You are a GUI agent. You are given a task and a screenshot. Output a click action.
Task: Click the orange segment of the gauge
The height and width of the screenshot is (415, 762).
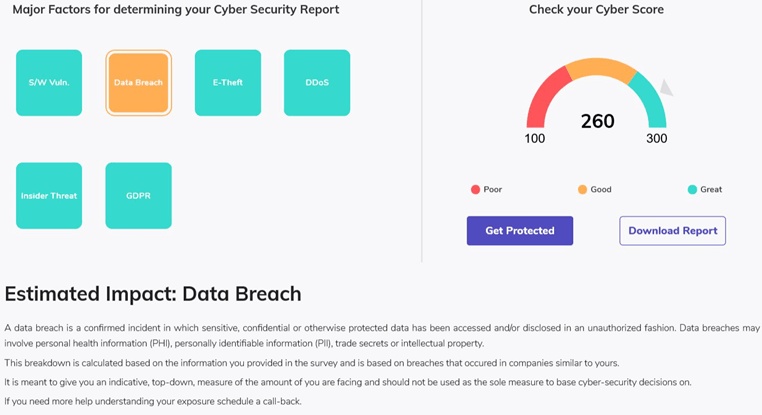pos(601,68)
